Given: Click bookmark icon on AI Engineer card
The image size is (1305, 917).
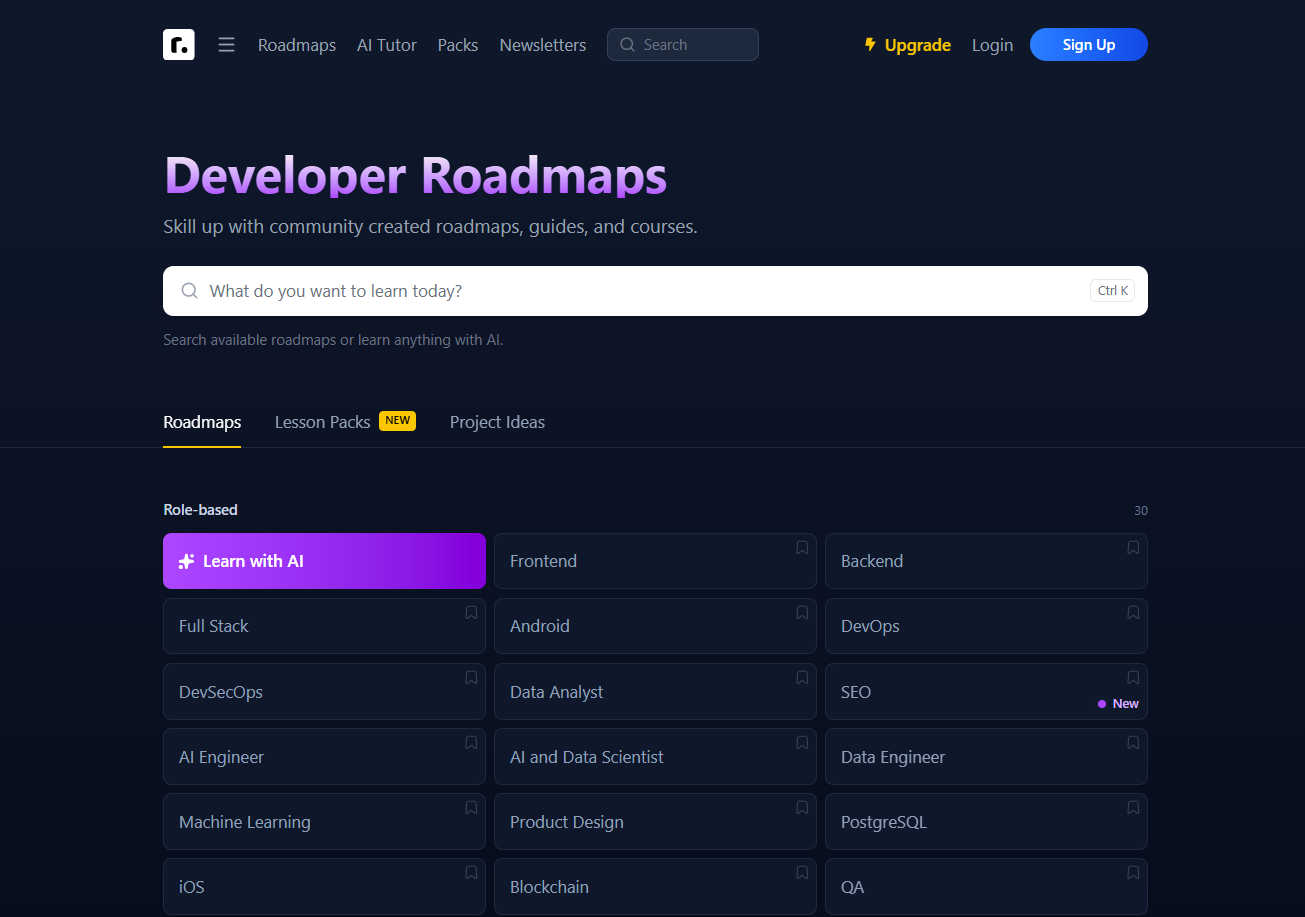Looking at the screenshot, I should (471, 743).
